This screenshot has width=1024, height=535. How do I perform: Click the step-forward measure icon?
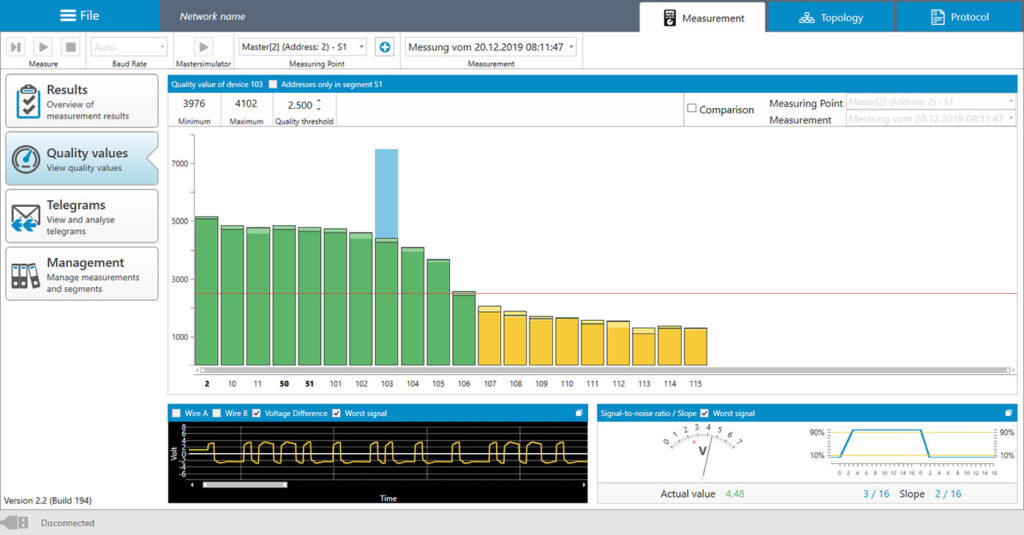point(17,47)
